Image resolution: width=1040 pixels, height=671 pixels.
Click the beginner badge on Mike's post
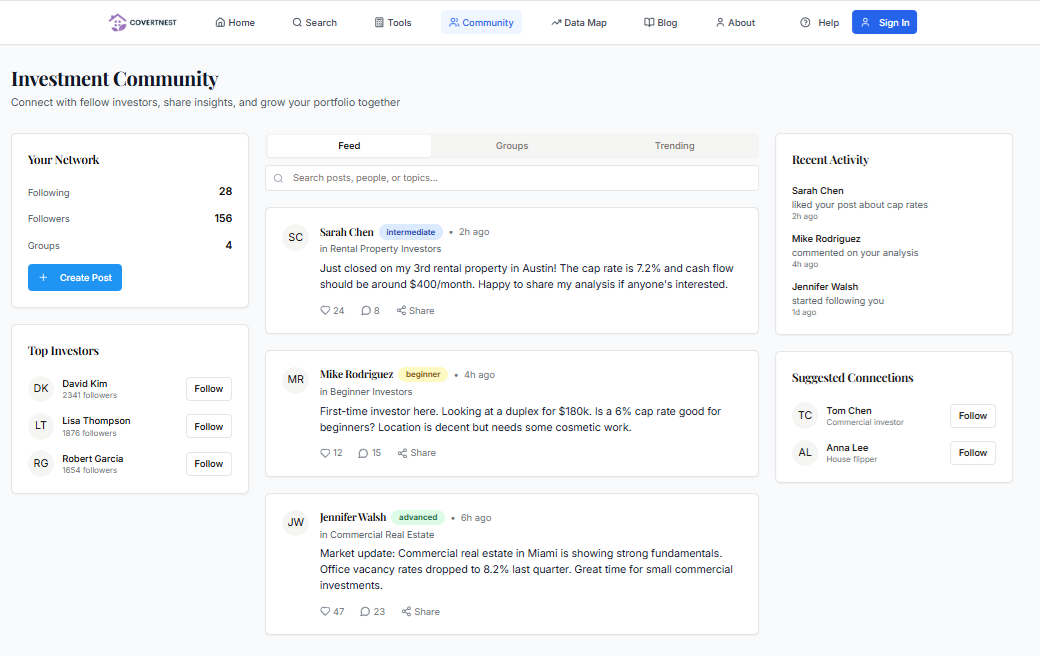pyautogui.click(x=423, y=375)
